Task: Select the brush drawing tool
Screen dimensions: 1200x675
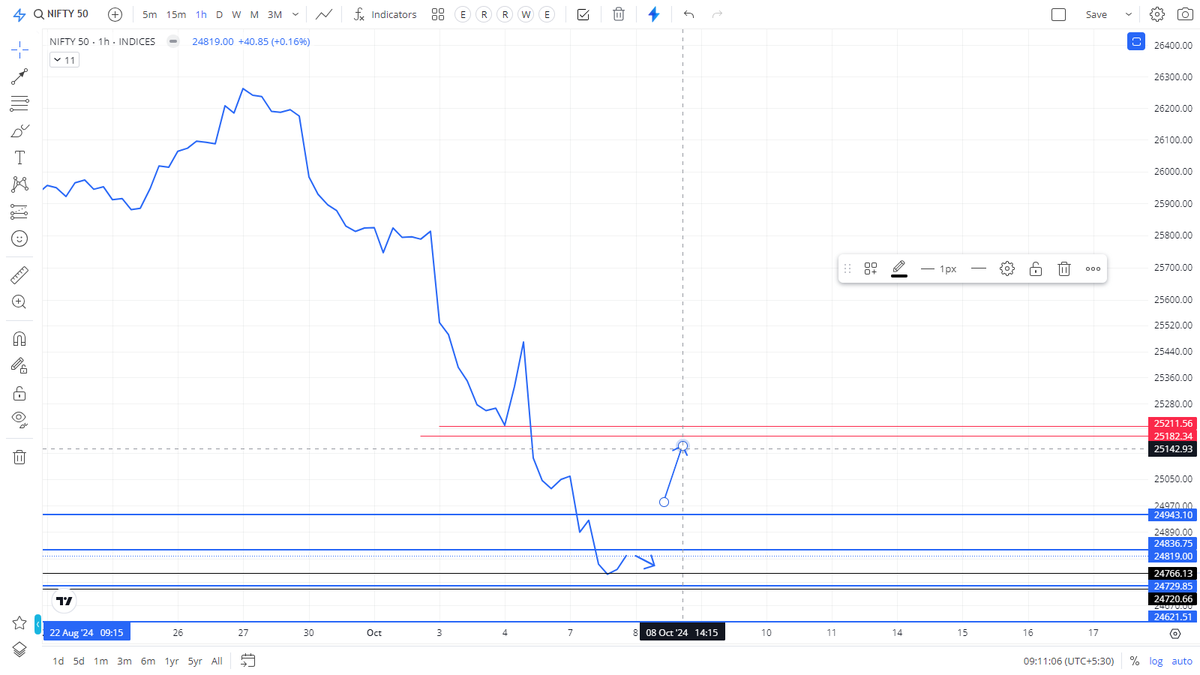Action: [19, 131]
